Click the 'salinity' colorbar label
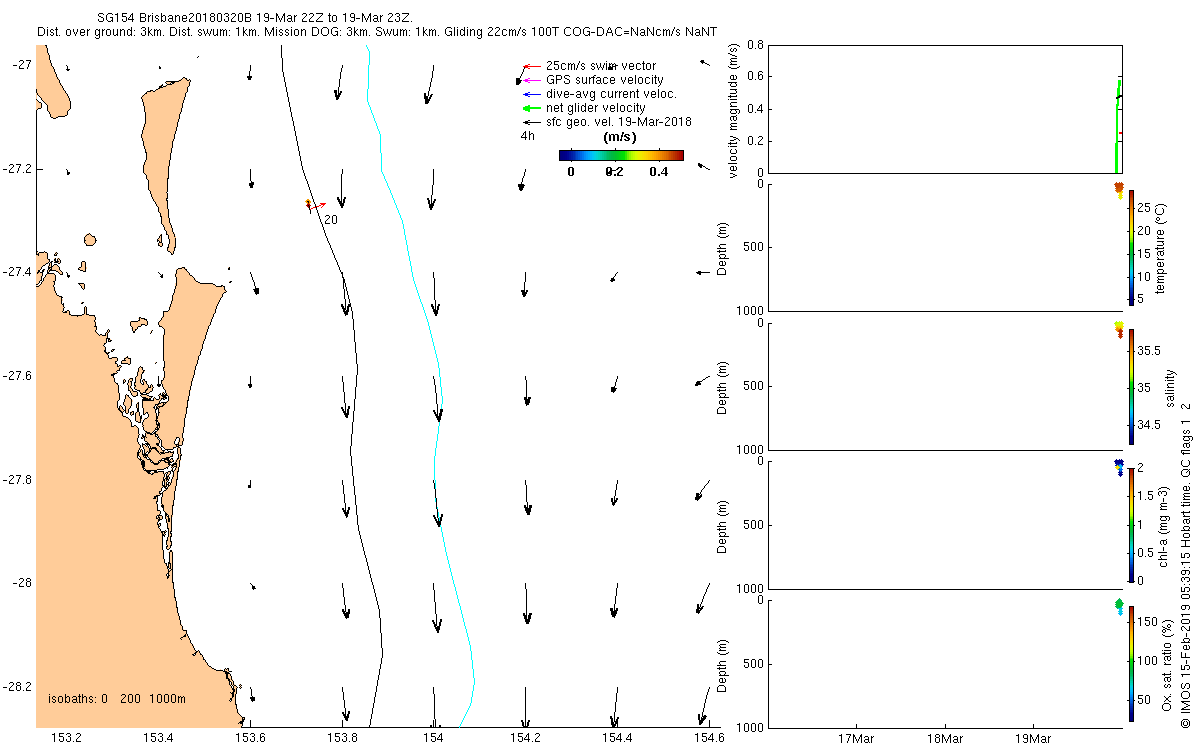The width and height of the screenshot is (1200, 750). click(1170, 386)
